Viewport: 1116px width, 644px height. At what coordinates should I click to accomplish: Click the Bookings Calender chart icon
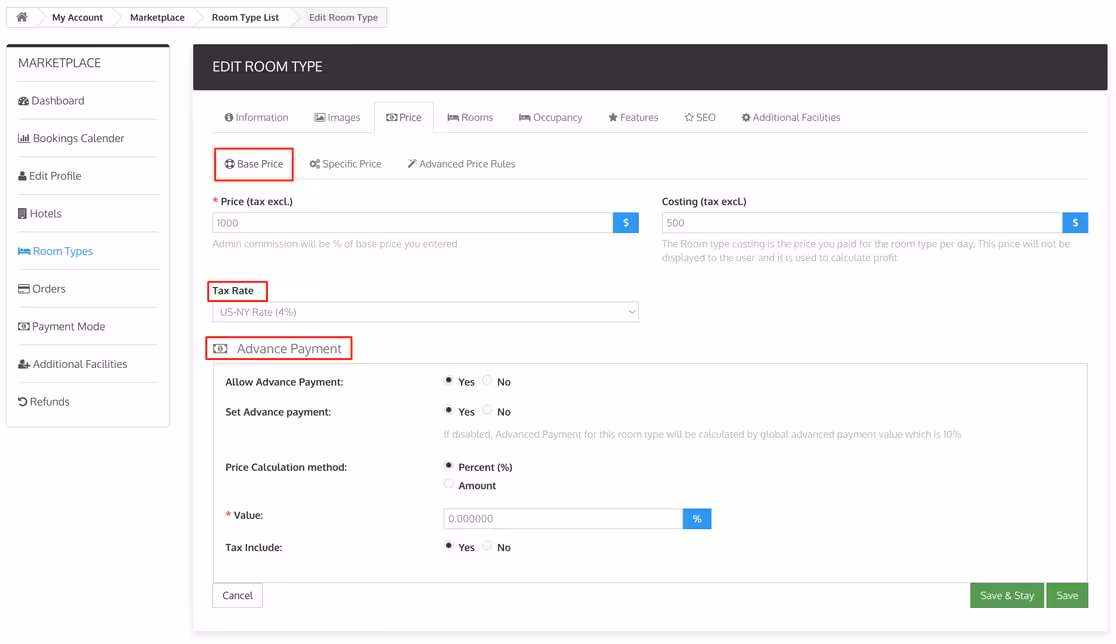[23, 138]
